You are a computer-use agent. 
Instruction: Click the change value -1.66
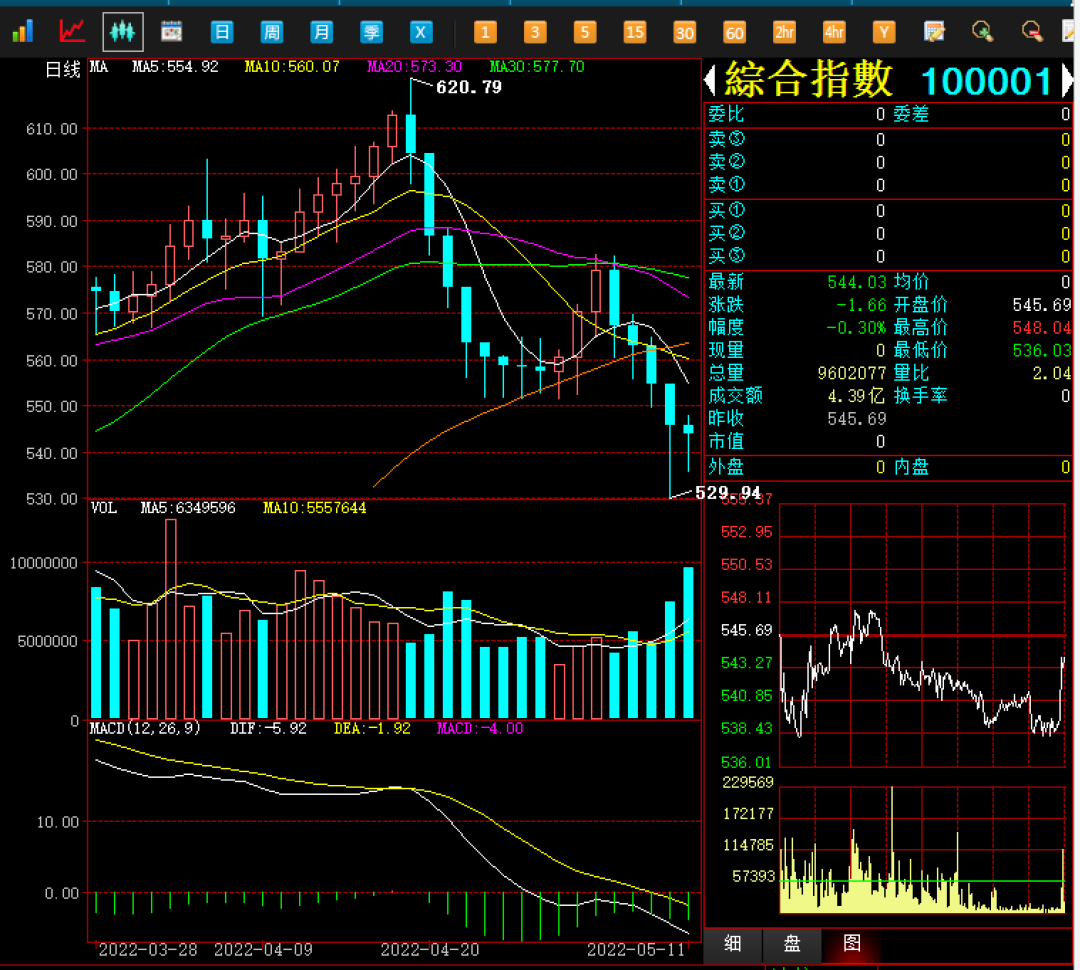[x=861, y=305]
